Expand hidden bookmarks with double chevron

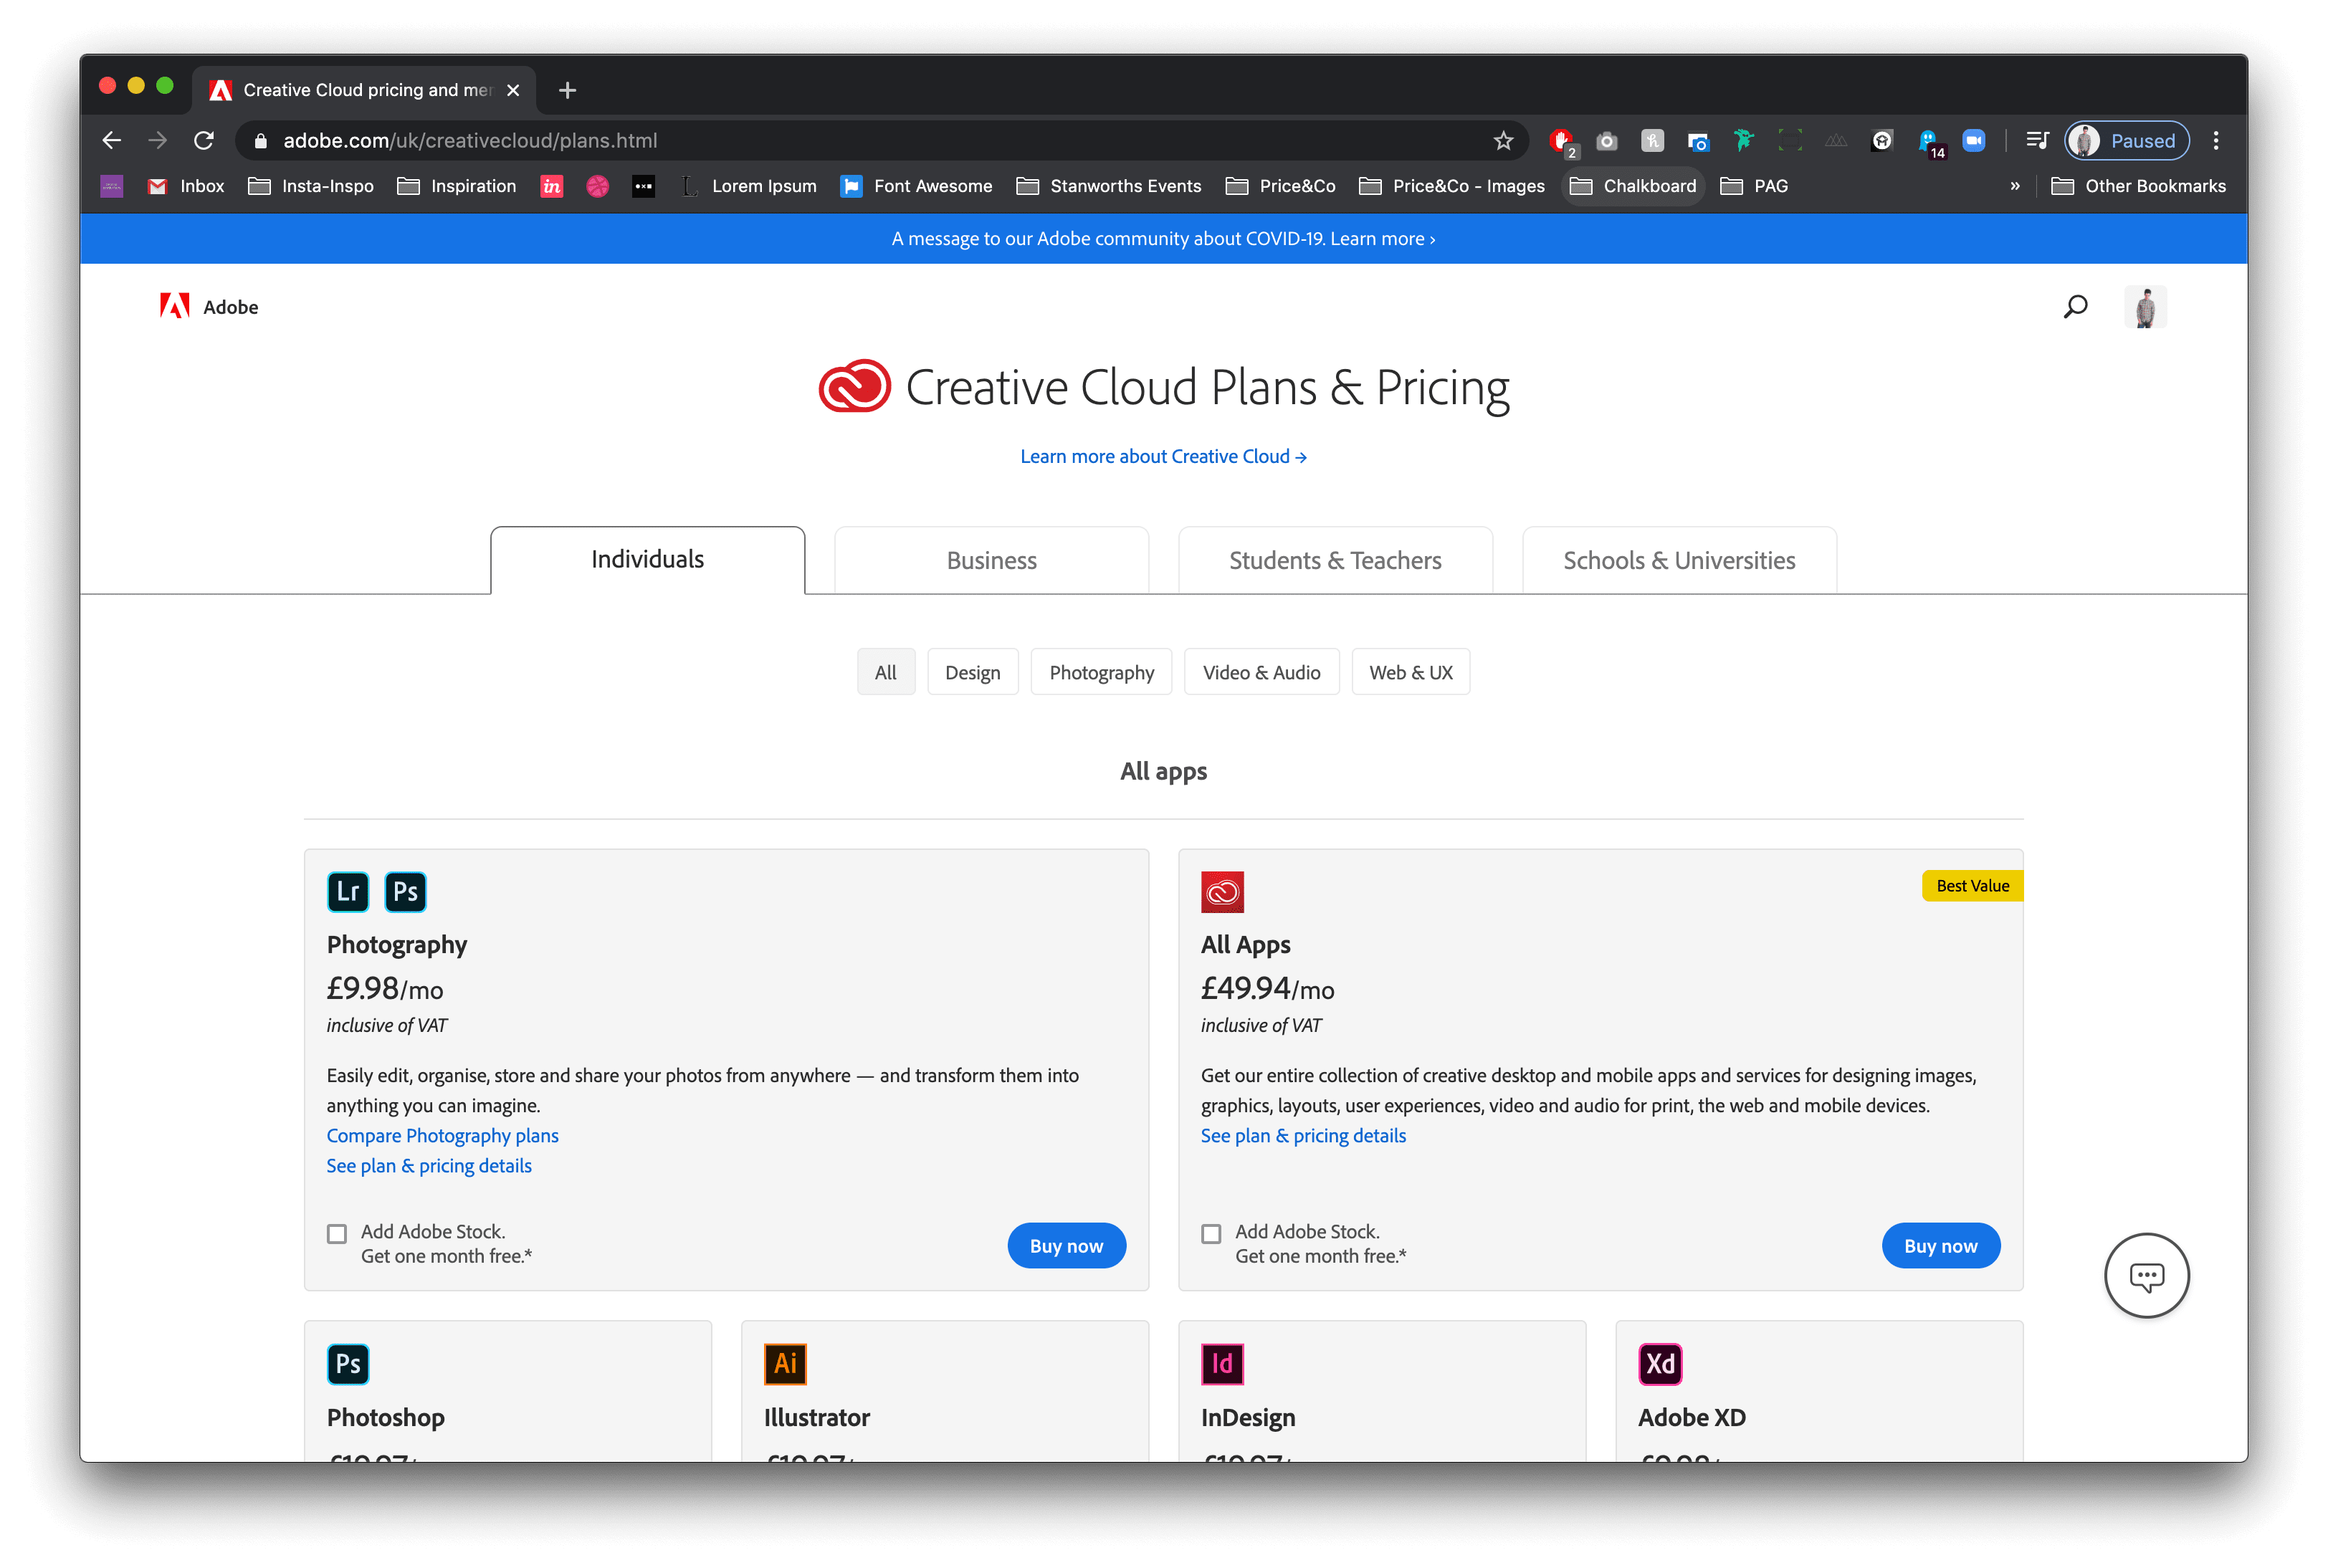point(2015,186)
